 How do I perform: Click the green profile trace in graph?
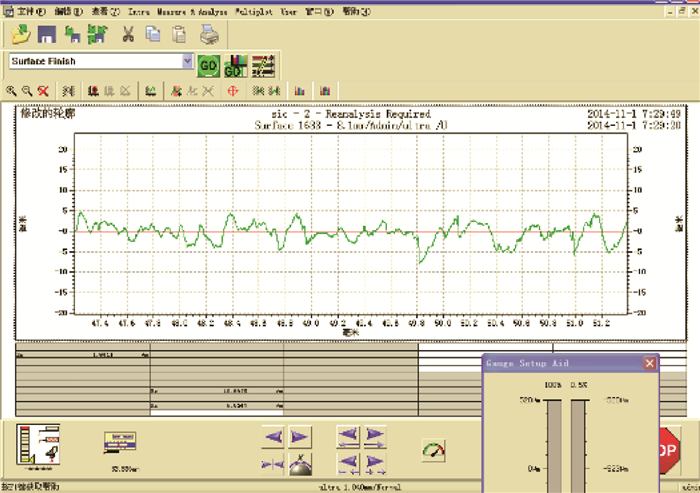(230, 216)
